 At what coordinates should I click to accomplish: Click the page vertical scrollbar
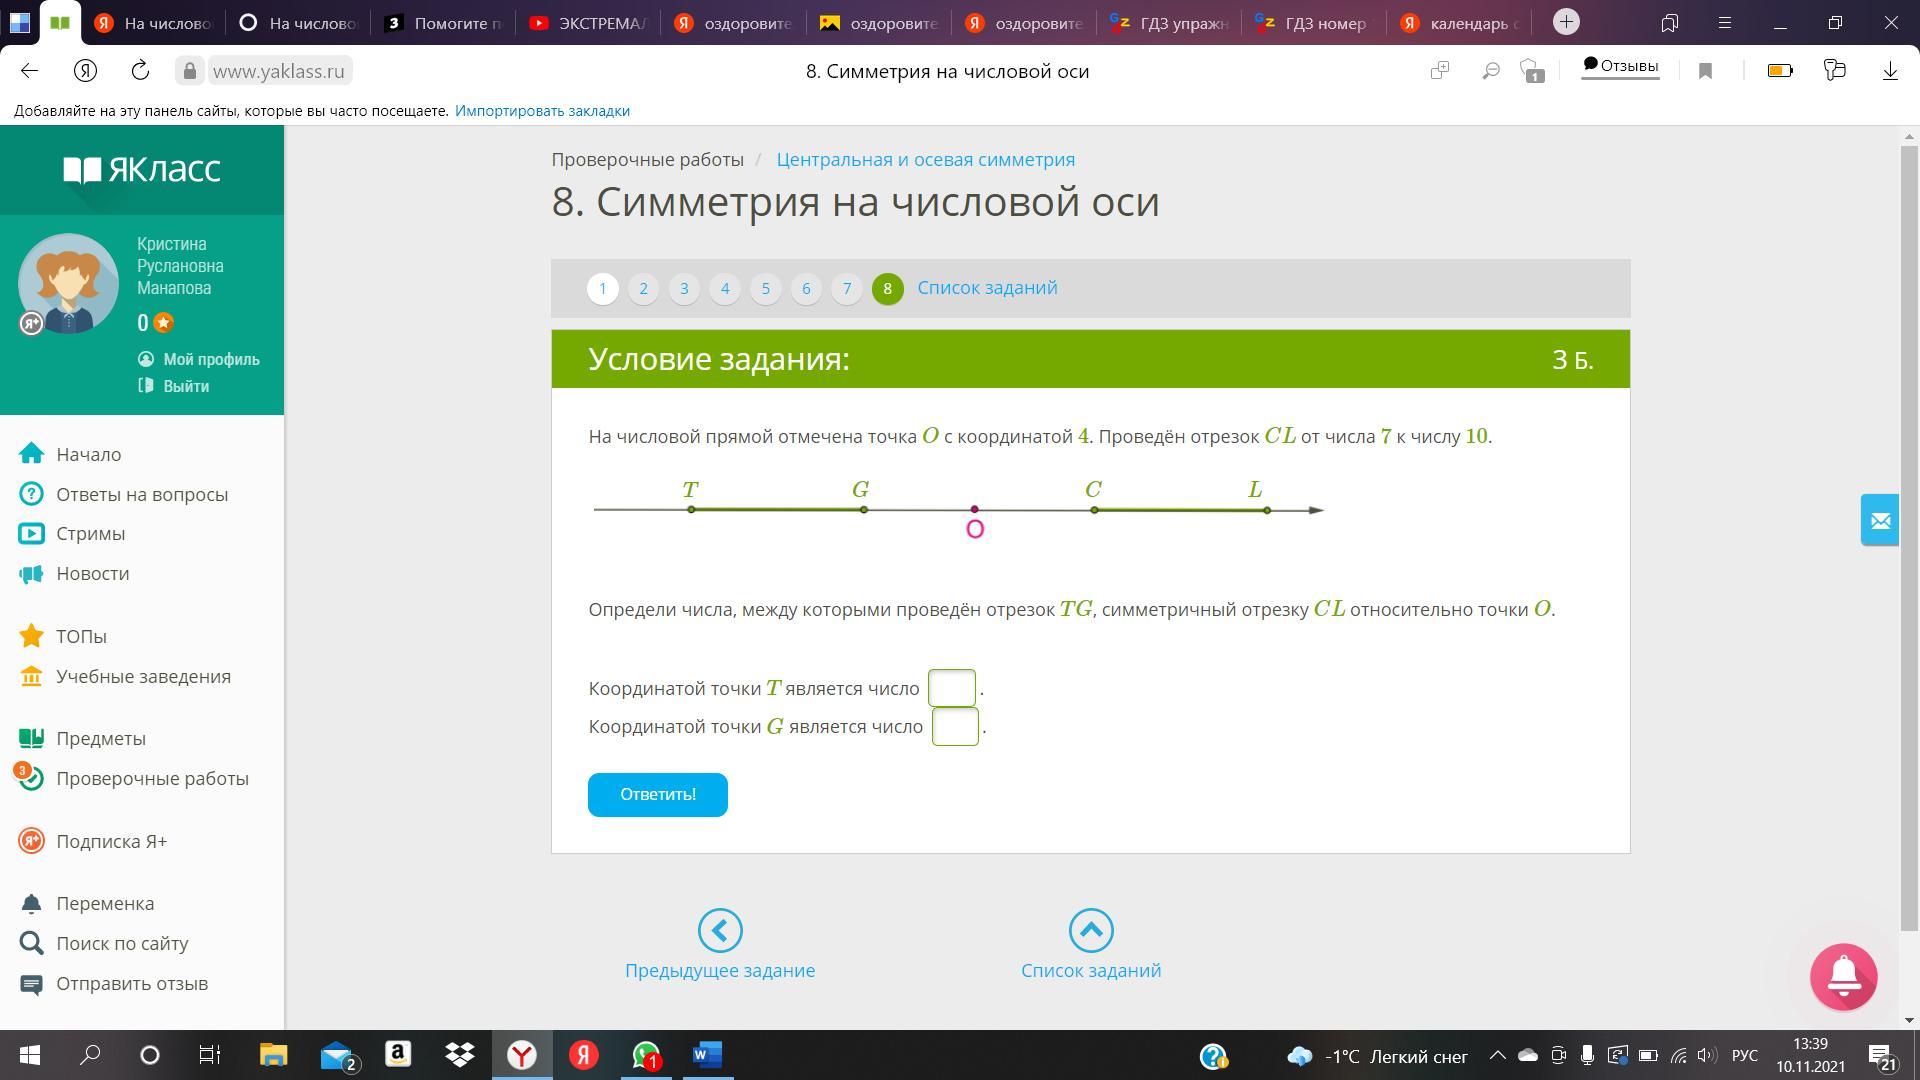[x=1909, y=540]
